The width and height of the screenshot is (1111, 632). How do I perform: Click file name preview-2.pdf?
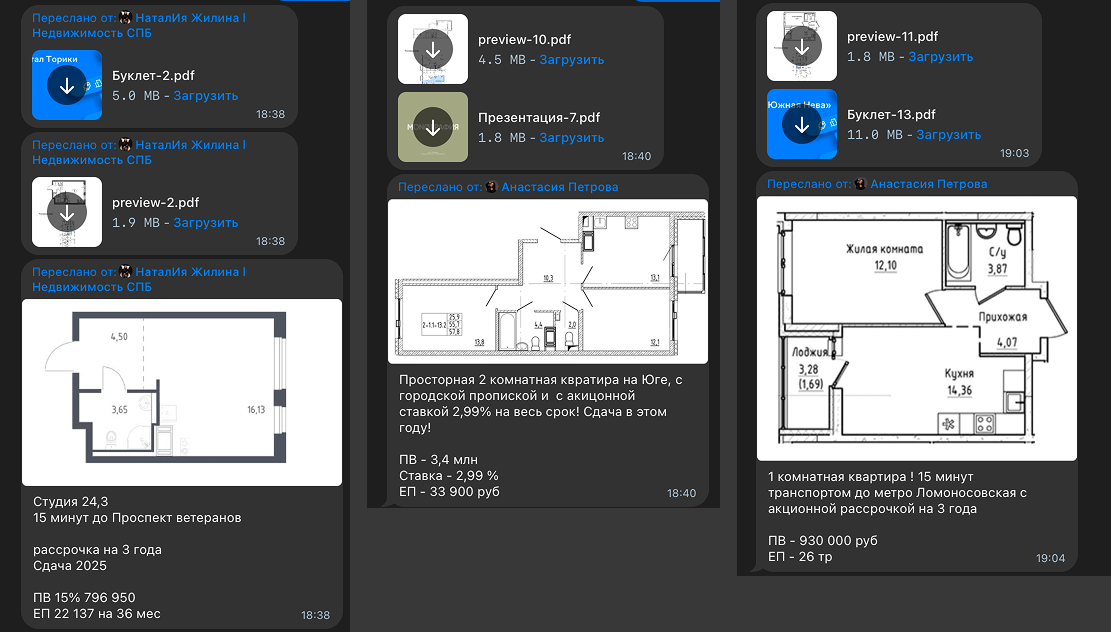pos(155,203)
